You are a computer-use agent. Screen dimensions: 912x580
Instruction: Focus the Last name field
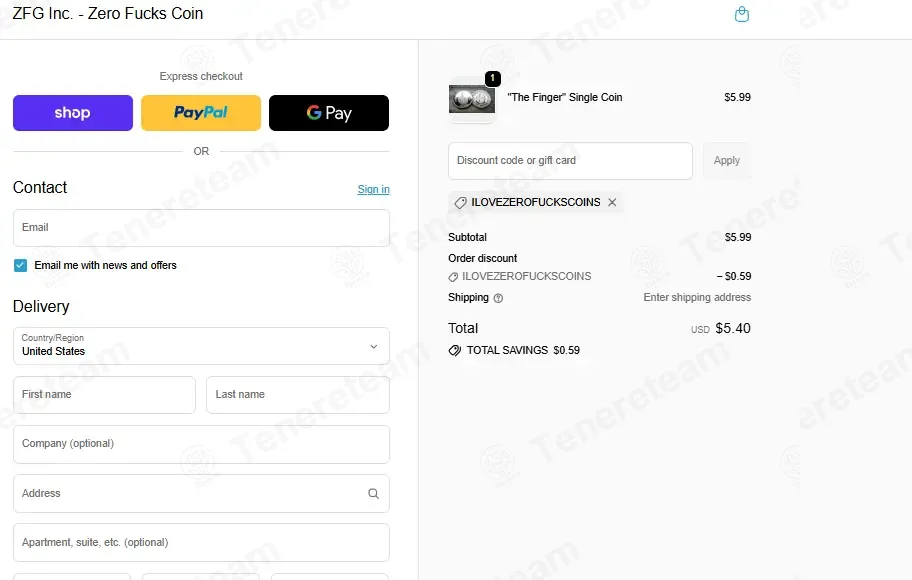[x=298, y=395]
